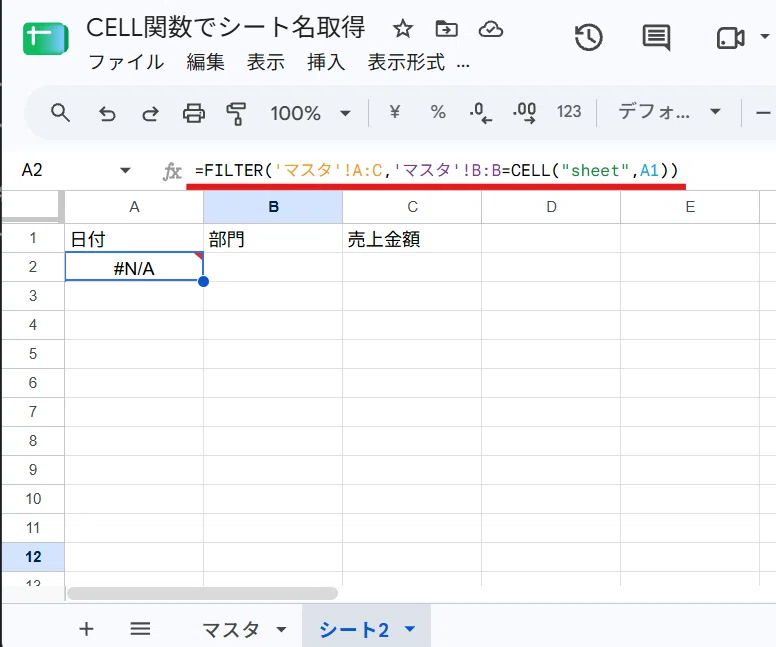
Task: Select row 10 header
Action: pyautogui.click(x=33, y=498)
